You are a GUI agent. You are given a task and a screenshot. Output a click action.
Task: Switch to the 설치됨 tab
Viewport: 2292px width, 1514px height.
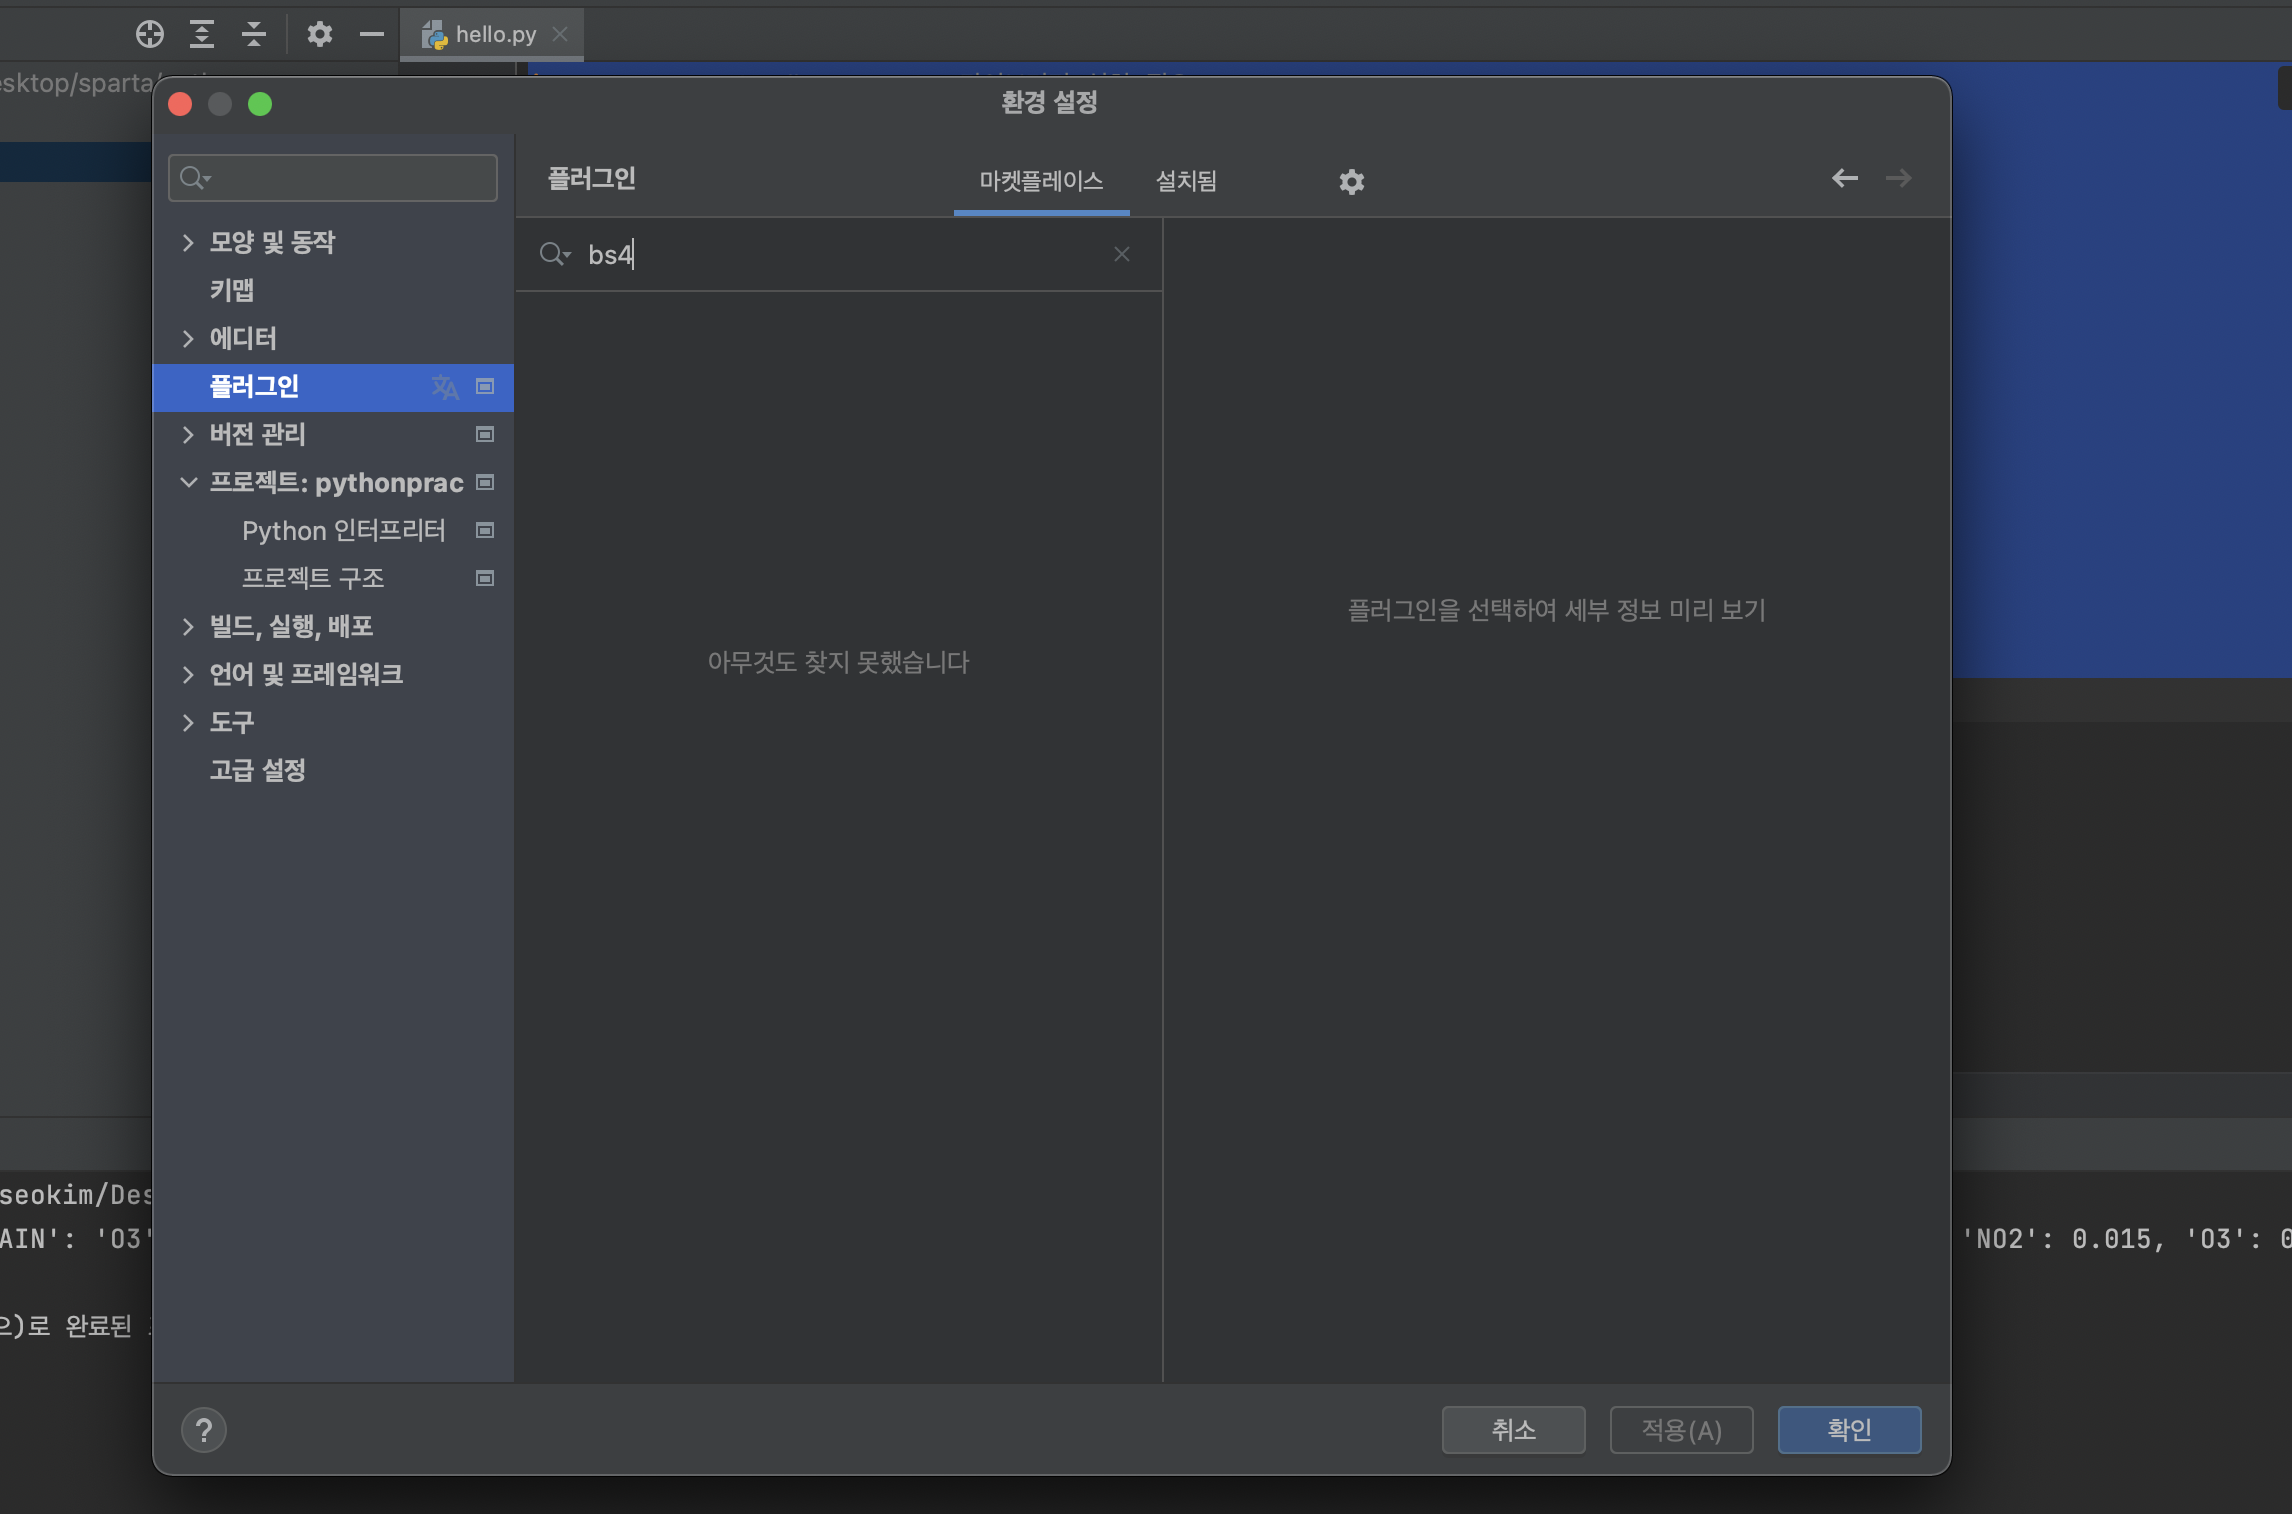coord(1186,181)
